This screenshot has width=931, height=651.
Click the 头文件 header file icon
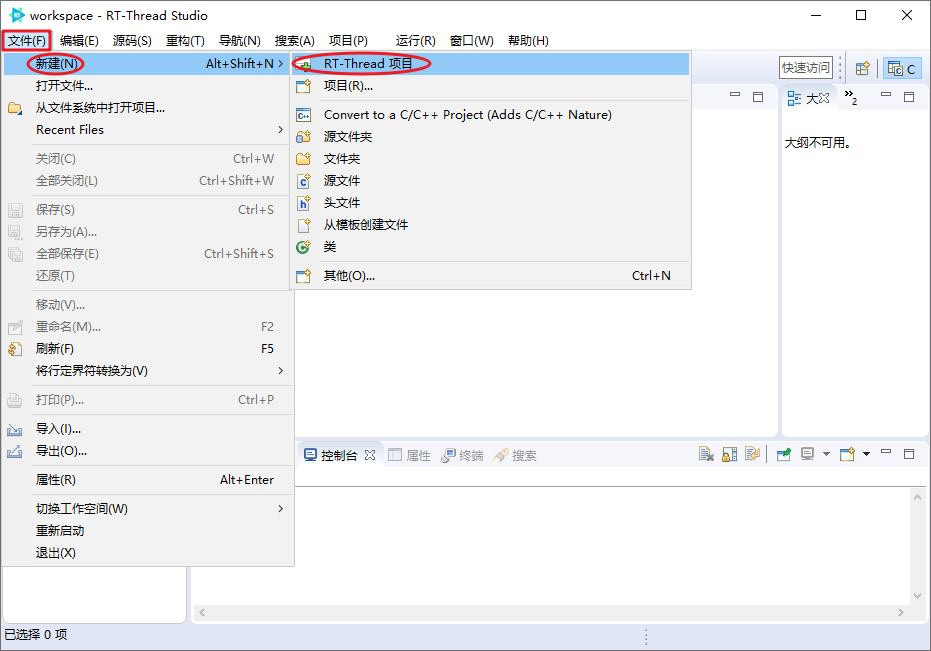[x=303, y=203]
